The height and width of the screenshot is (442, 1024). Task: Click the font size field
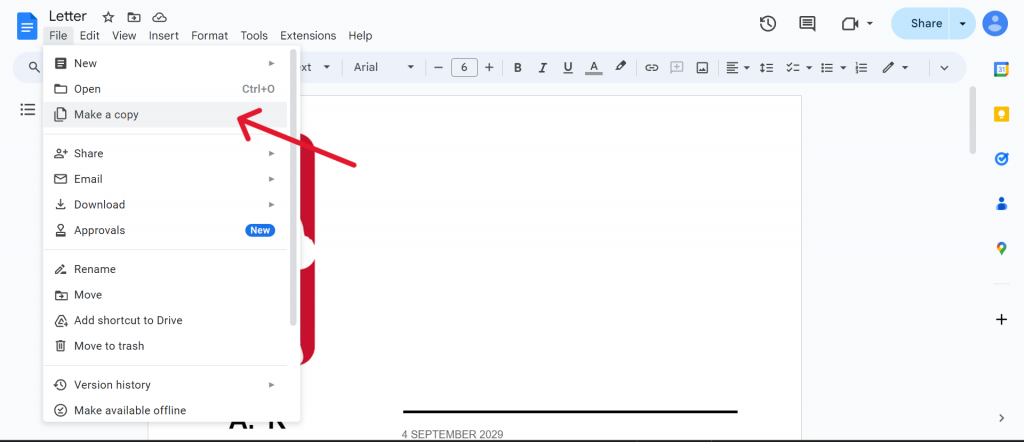(464, 67)
